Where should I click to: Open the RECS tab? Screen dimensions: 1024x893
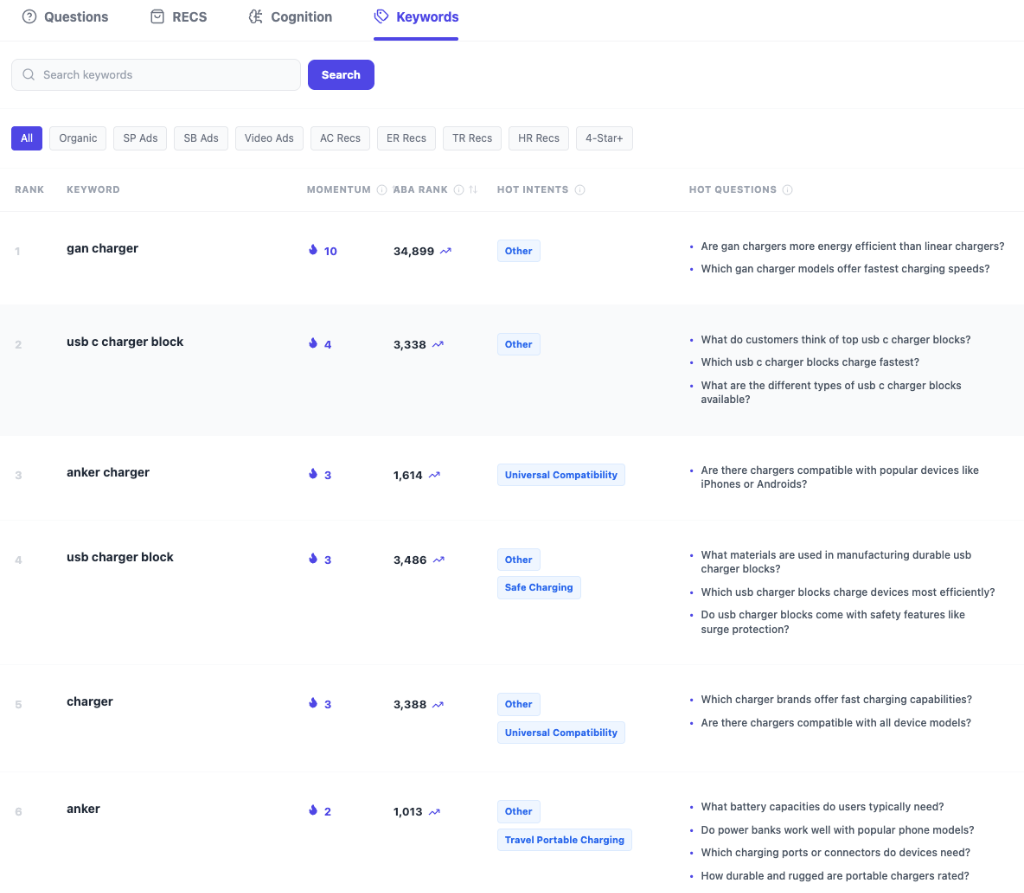pos(178,17)
